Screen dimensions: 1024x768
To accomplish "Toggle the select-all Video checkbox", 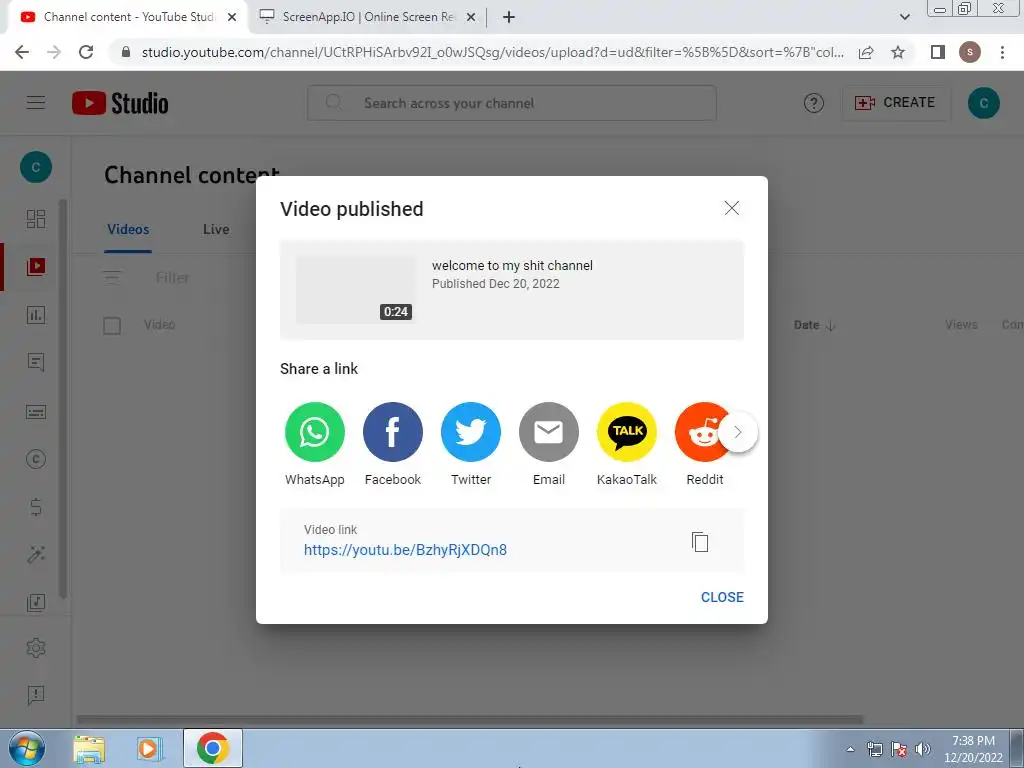I will click(x=112, y=325).
